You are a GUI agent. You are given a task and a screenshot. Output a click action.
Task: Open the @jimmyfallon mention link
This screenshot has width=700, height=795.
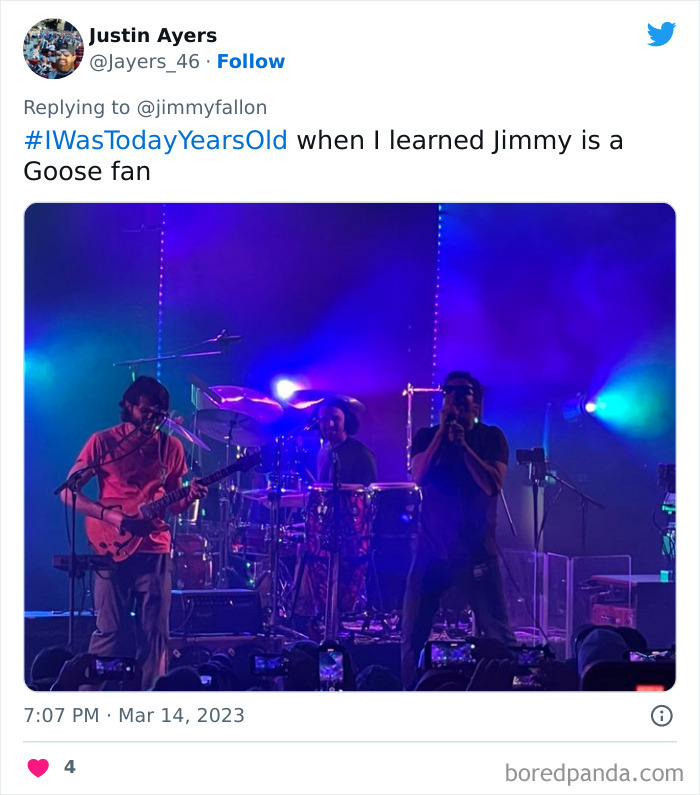pyautogui.click(x=203, y=107)
